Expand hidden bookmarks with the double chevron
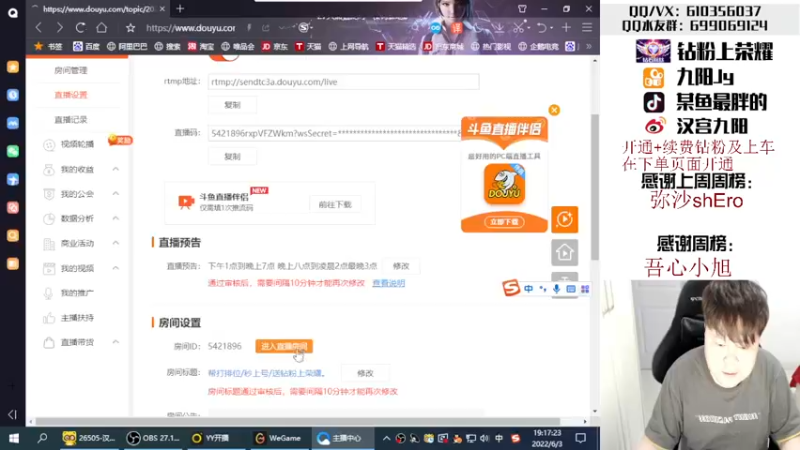Image resolution: width=800 pixels, height=450 pixels. tap(589, 46)
